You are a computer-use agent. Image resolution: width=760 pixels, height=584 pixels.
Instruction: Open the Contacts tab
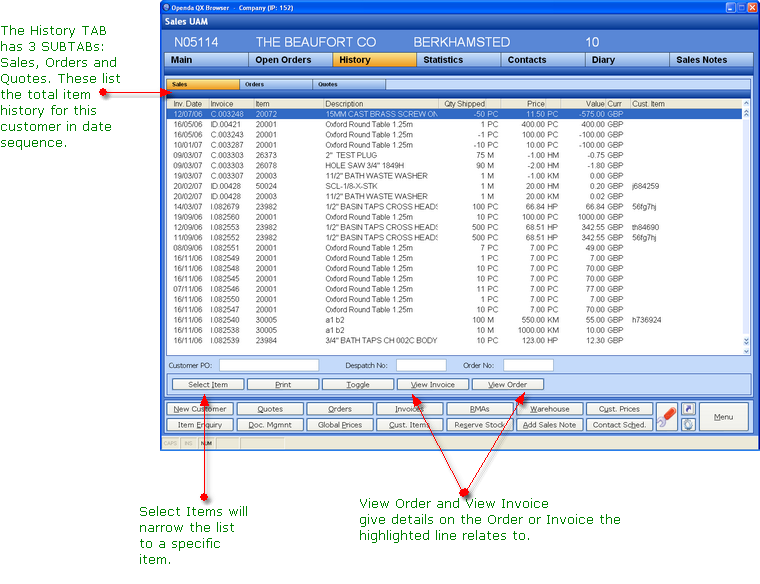coord(543,60)
